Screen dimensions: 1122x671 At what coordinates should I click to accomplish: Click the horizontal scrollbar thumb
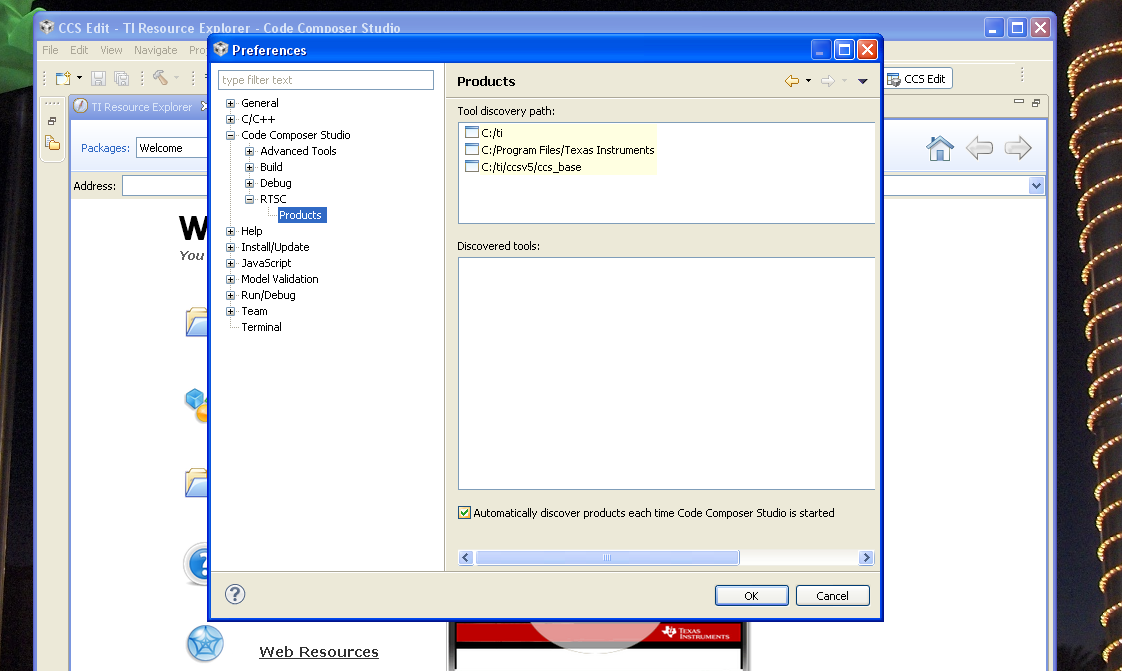607,557
